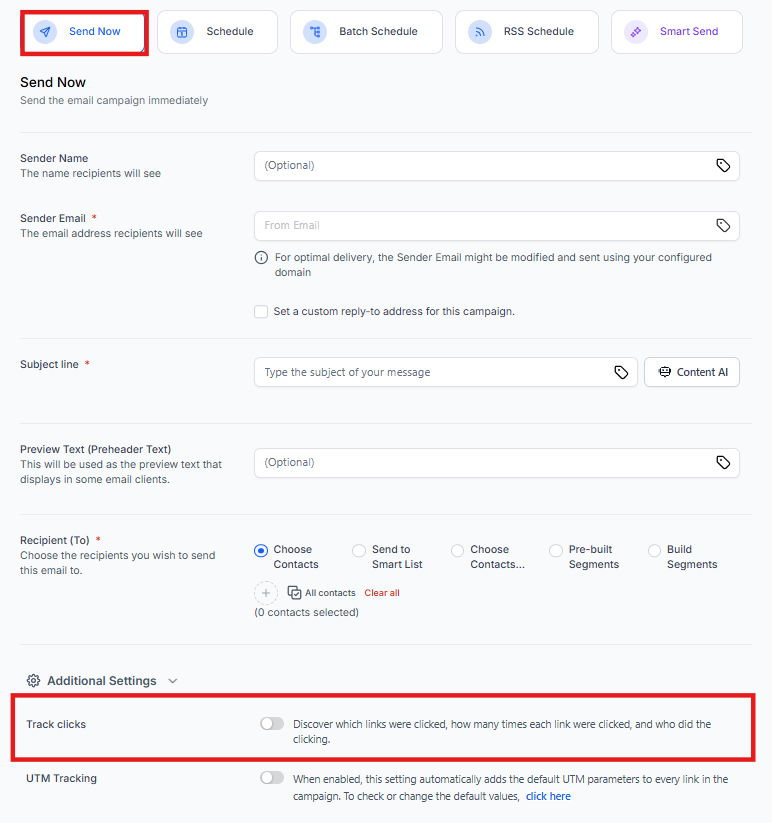Click the tag icon in Preview Text field
The height and width of the screenshot is (823, 772).
click(x=723, y=463)
